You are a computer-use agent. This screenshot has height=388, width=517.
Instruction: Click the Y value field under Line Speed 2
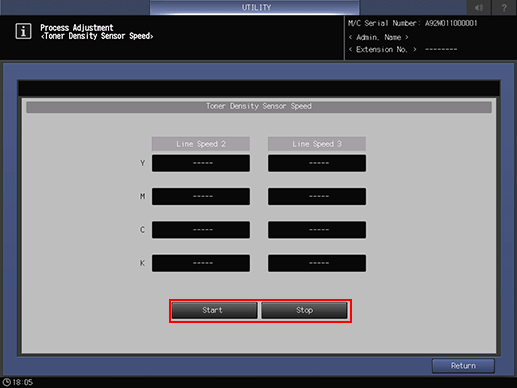(201, 163)
